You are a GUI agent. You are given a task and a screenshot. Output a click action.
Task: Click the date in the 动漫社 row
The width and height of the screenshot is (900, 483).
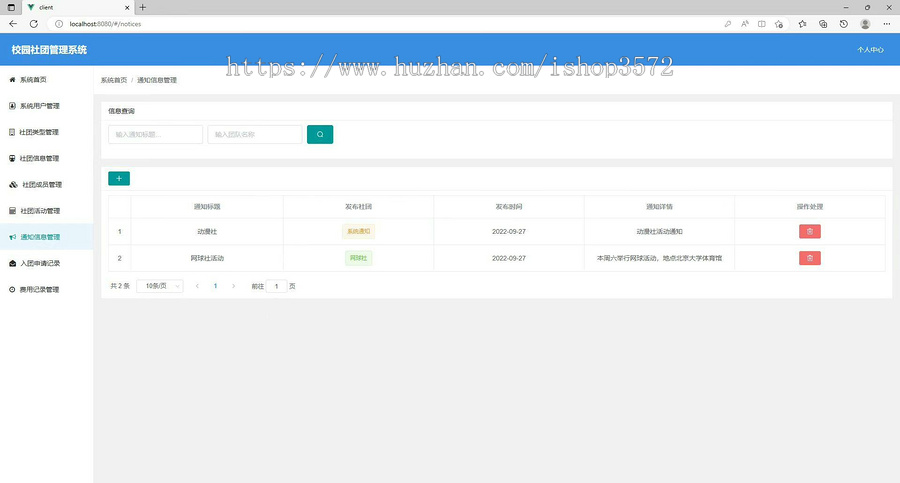(x=509, y=231)
